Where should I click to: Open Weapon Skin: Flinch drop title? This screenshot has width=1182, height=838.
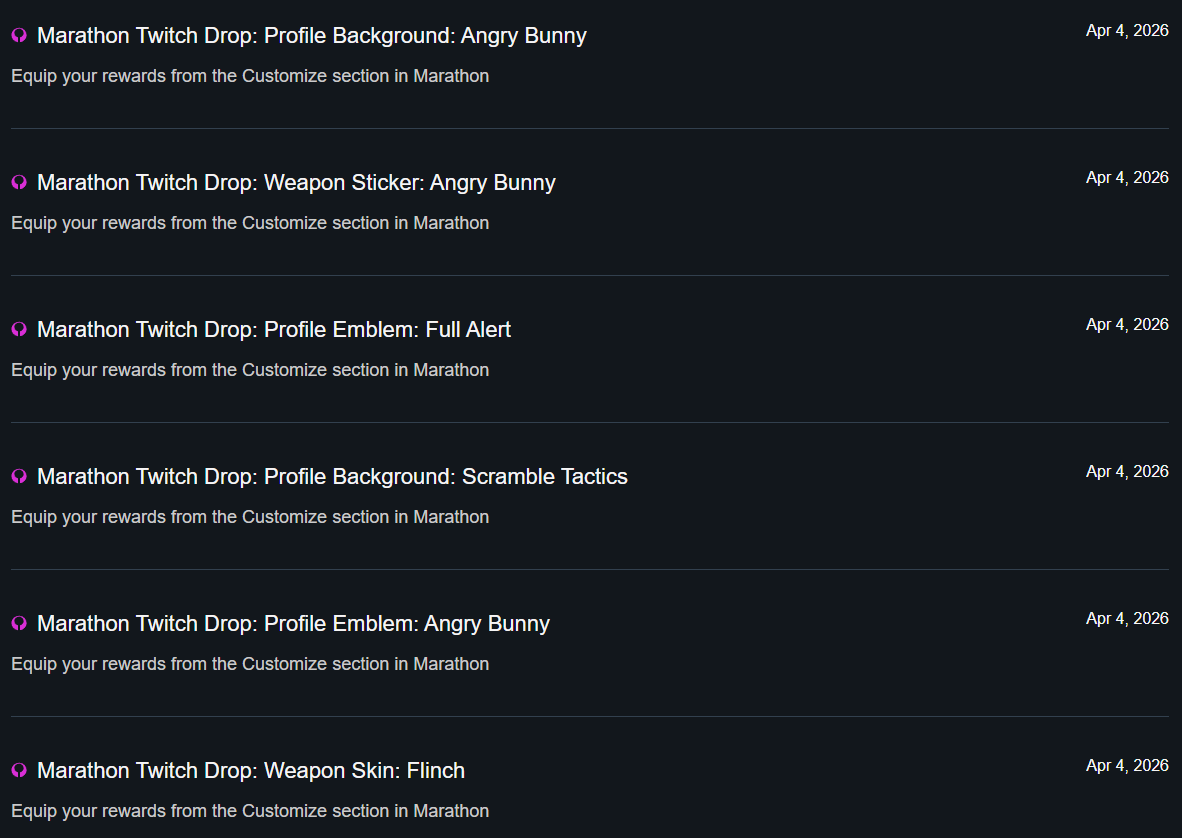[251, 771]
